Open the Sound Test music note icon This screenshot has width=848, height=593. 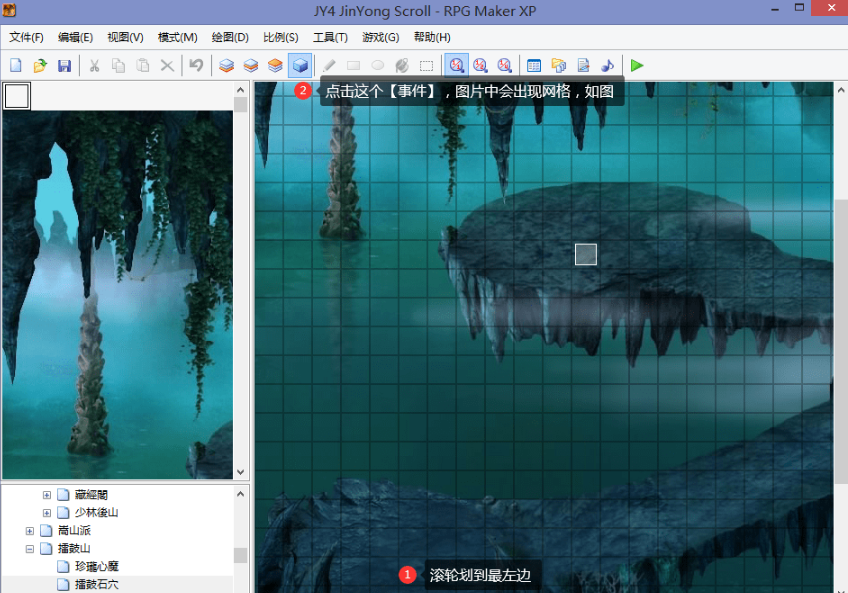607,66
